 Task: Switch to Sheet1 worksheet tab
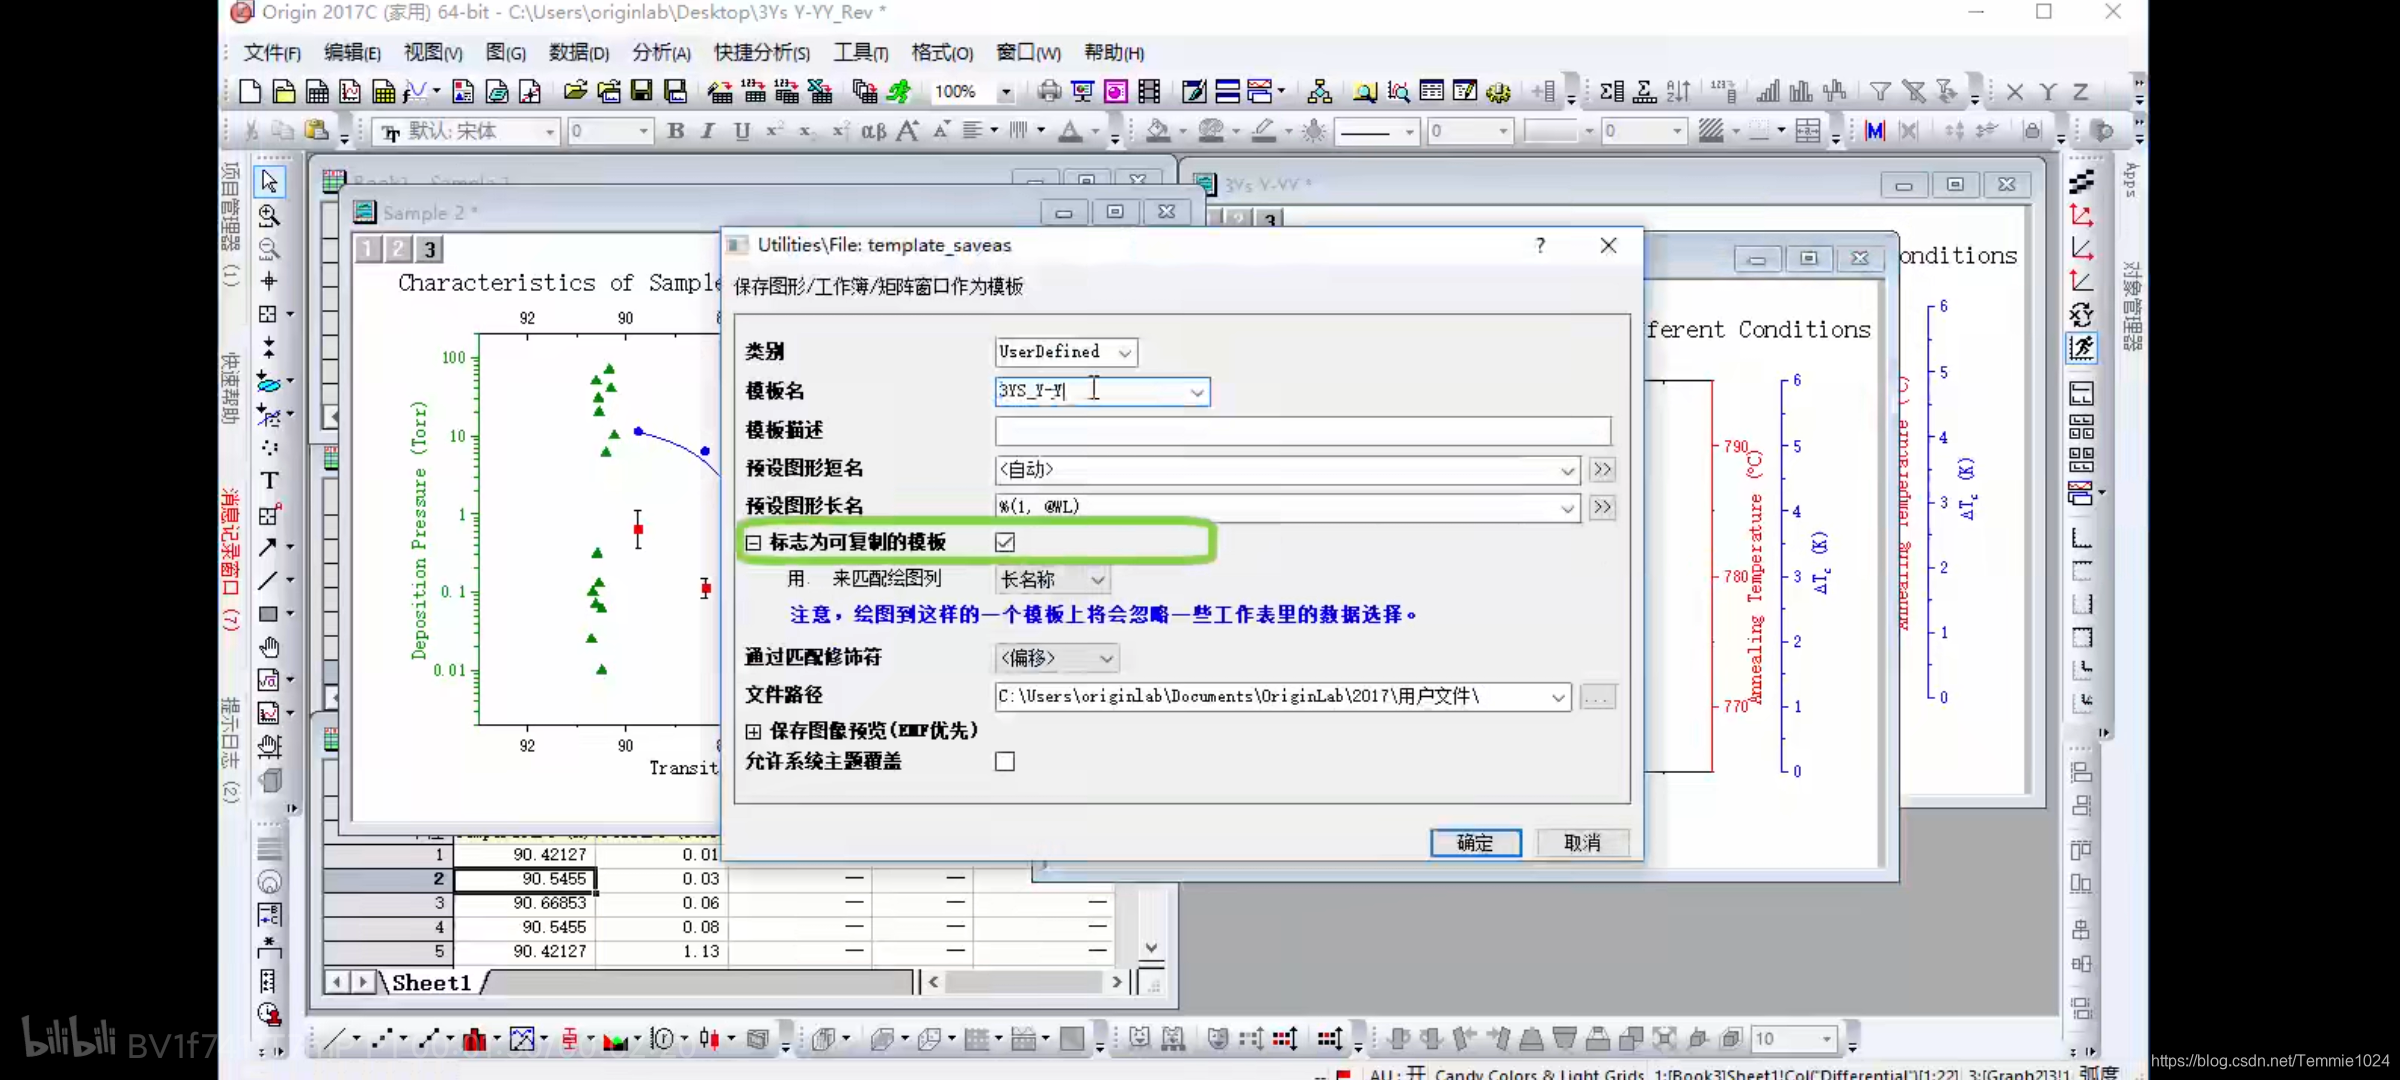[x=431, y=983]
